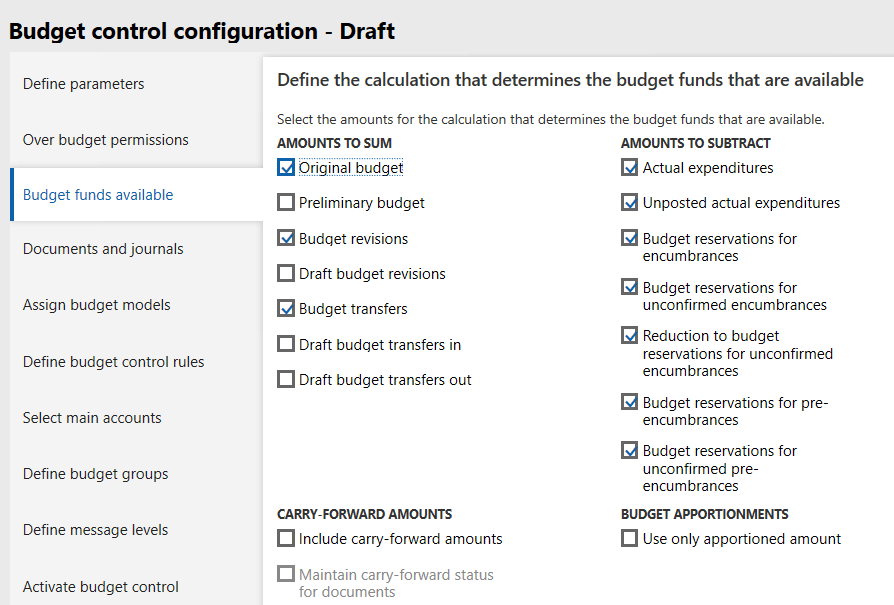The width and height of the screenshot is (894, 605).
Task: Select Define budget control rules
Action: pyautogui.click(x=114, y=362)
